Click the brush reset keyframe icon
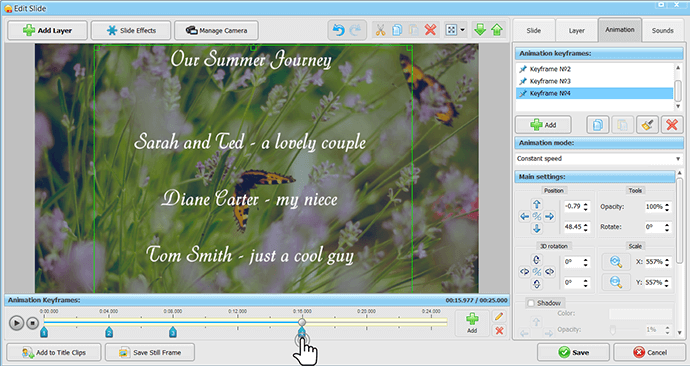Screen dimensions: 690x366 [647, 125]
